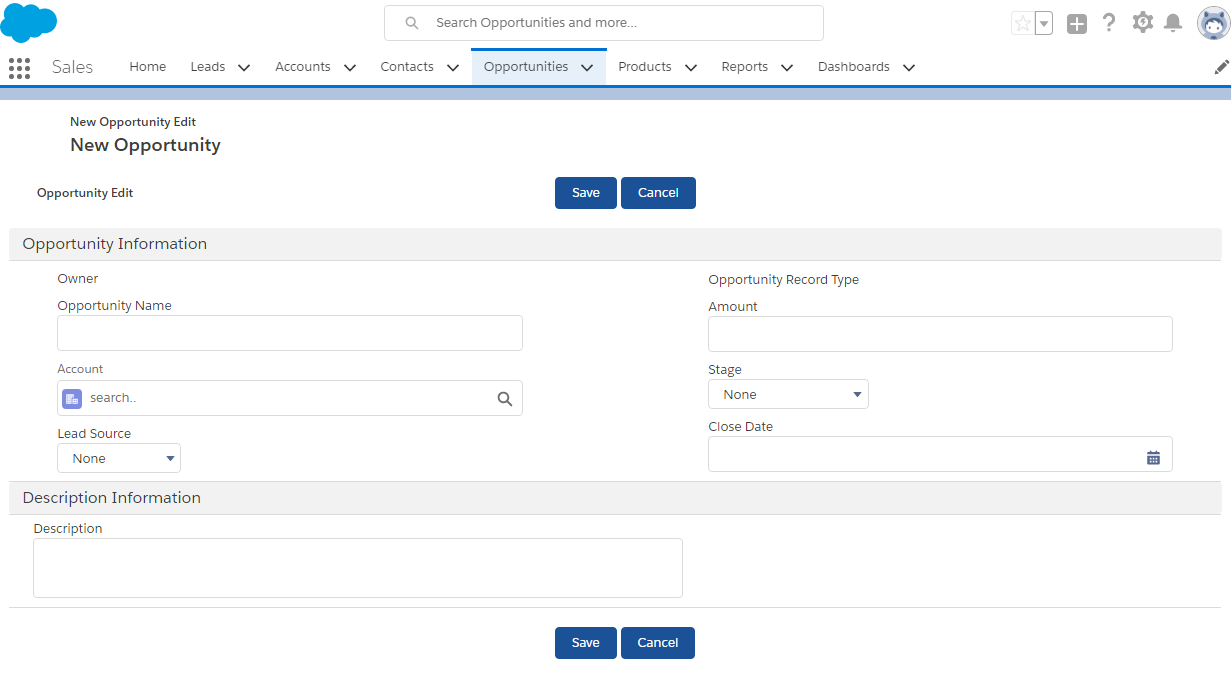
Task: Click the favorites star icon
Action: click(1022, 23)
